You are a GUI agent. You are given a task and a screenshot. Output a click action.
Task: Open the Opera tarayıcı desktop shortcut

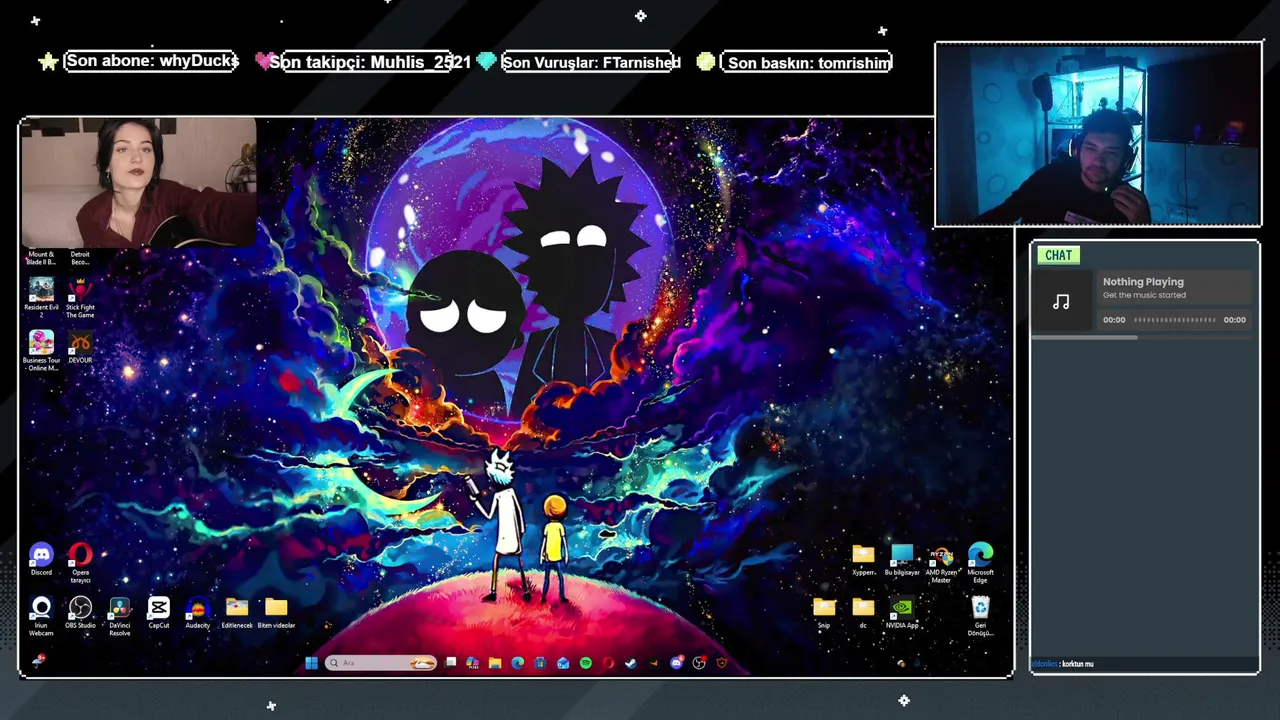pyautogui.click(x=80, y=562)
